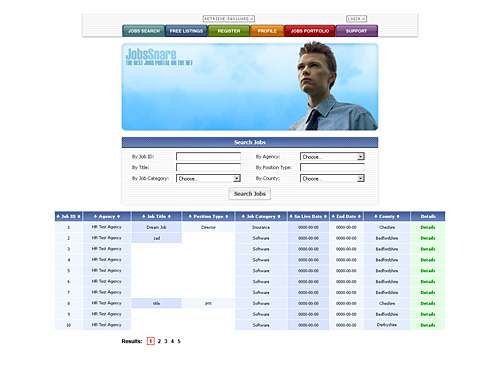Image resolution: width=500 pixels, height=375 pixels.
Task: Jump to results page 4
Action: click(x=172, y=341)
